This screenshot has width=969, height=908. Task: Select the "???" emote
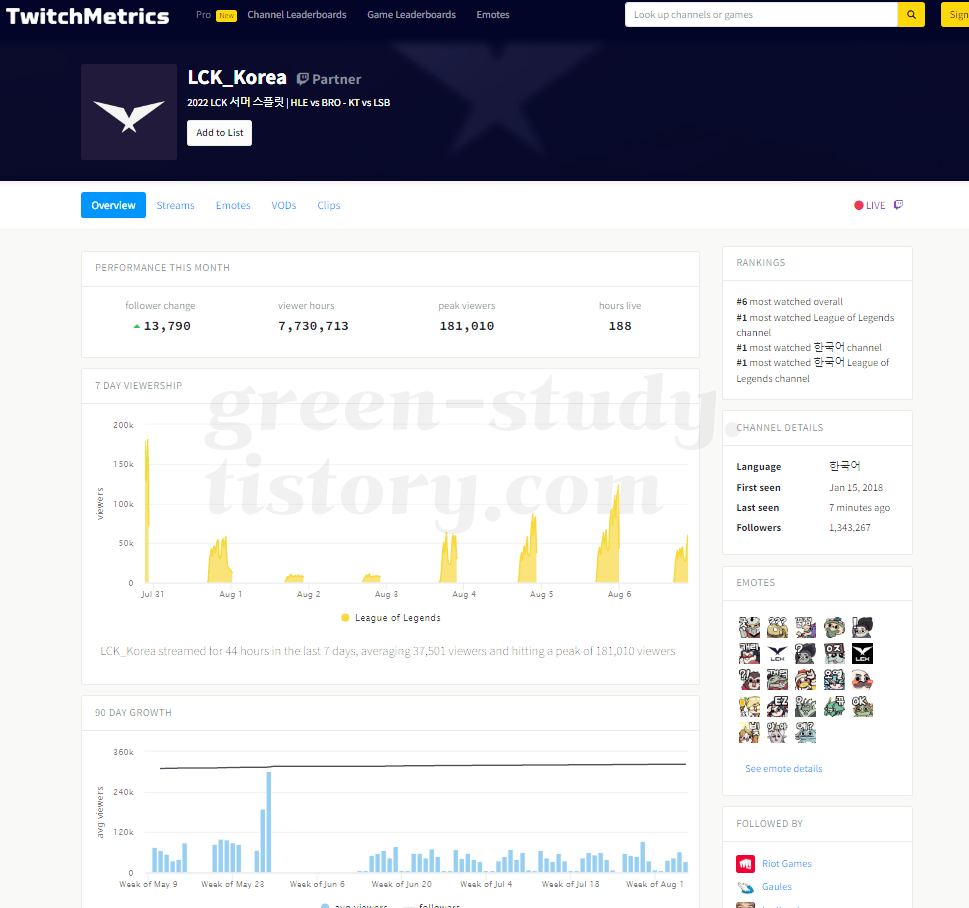[x=777, y=627]
